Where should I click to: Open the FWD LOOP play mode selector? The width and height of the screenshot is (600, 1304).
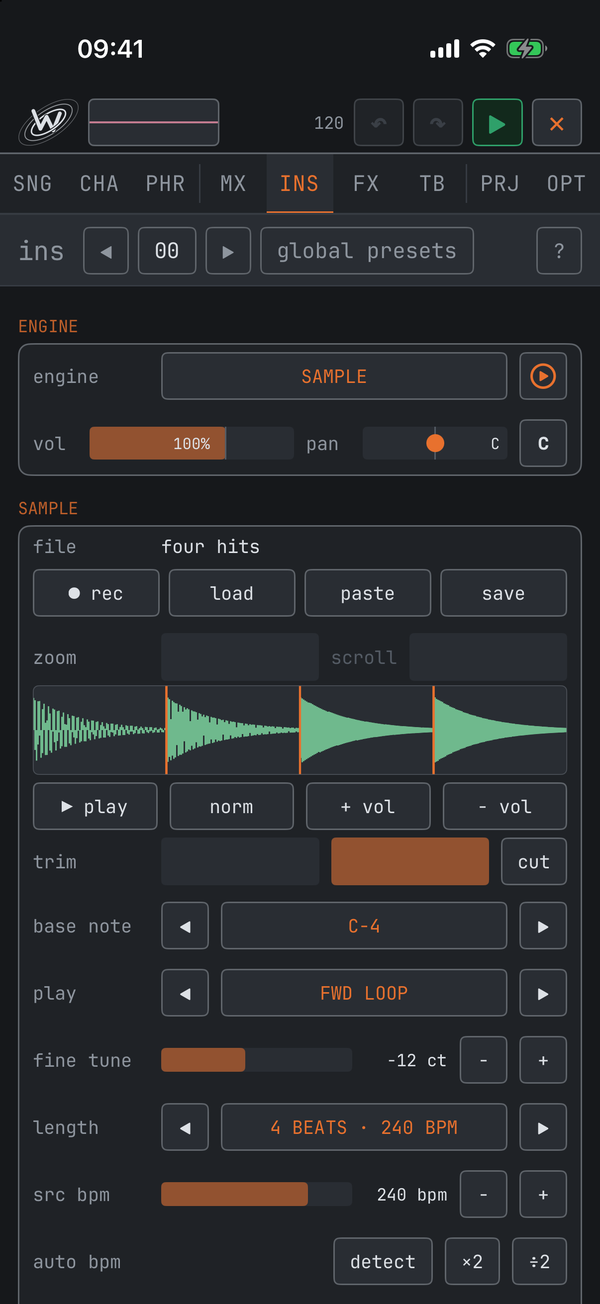coord(364,993)
